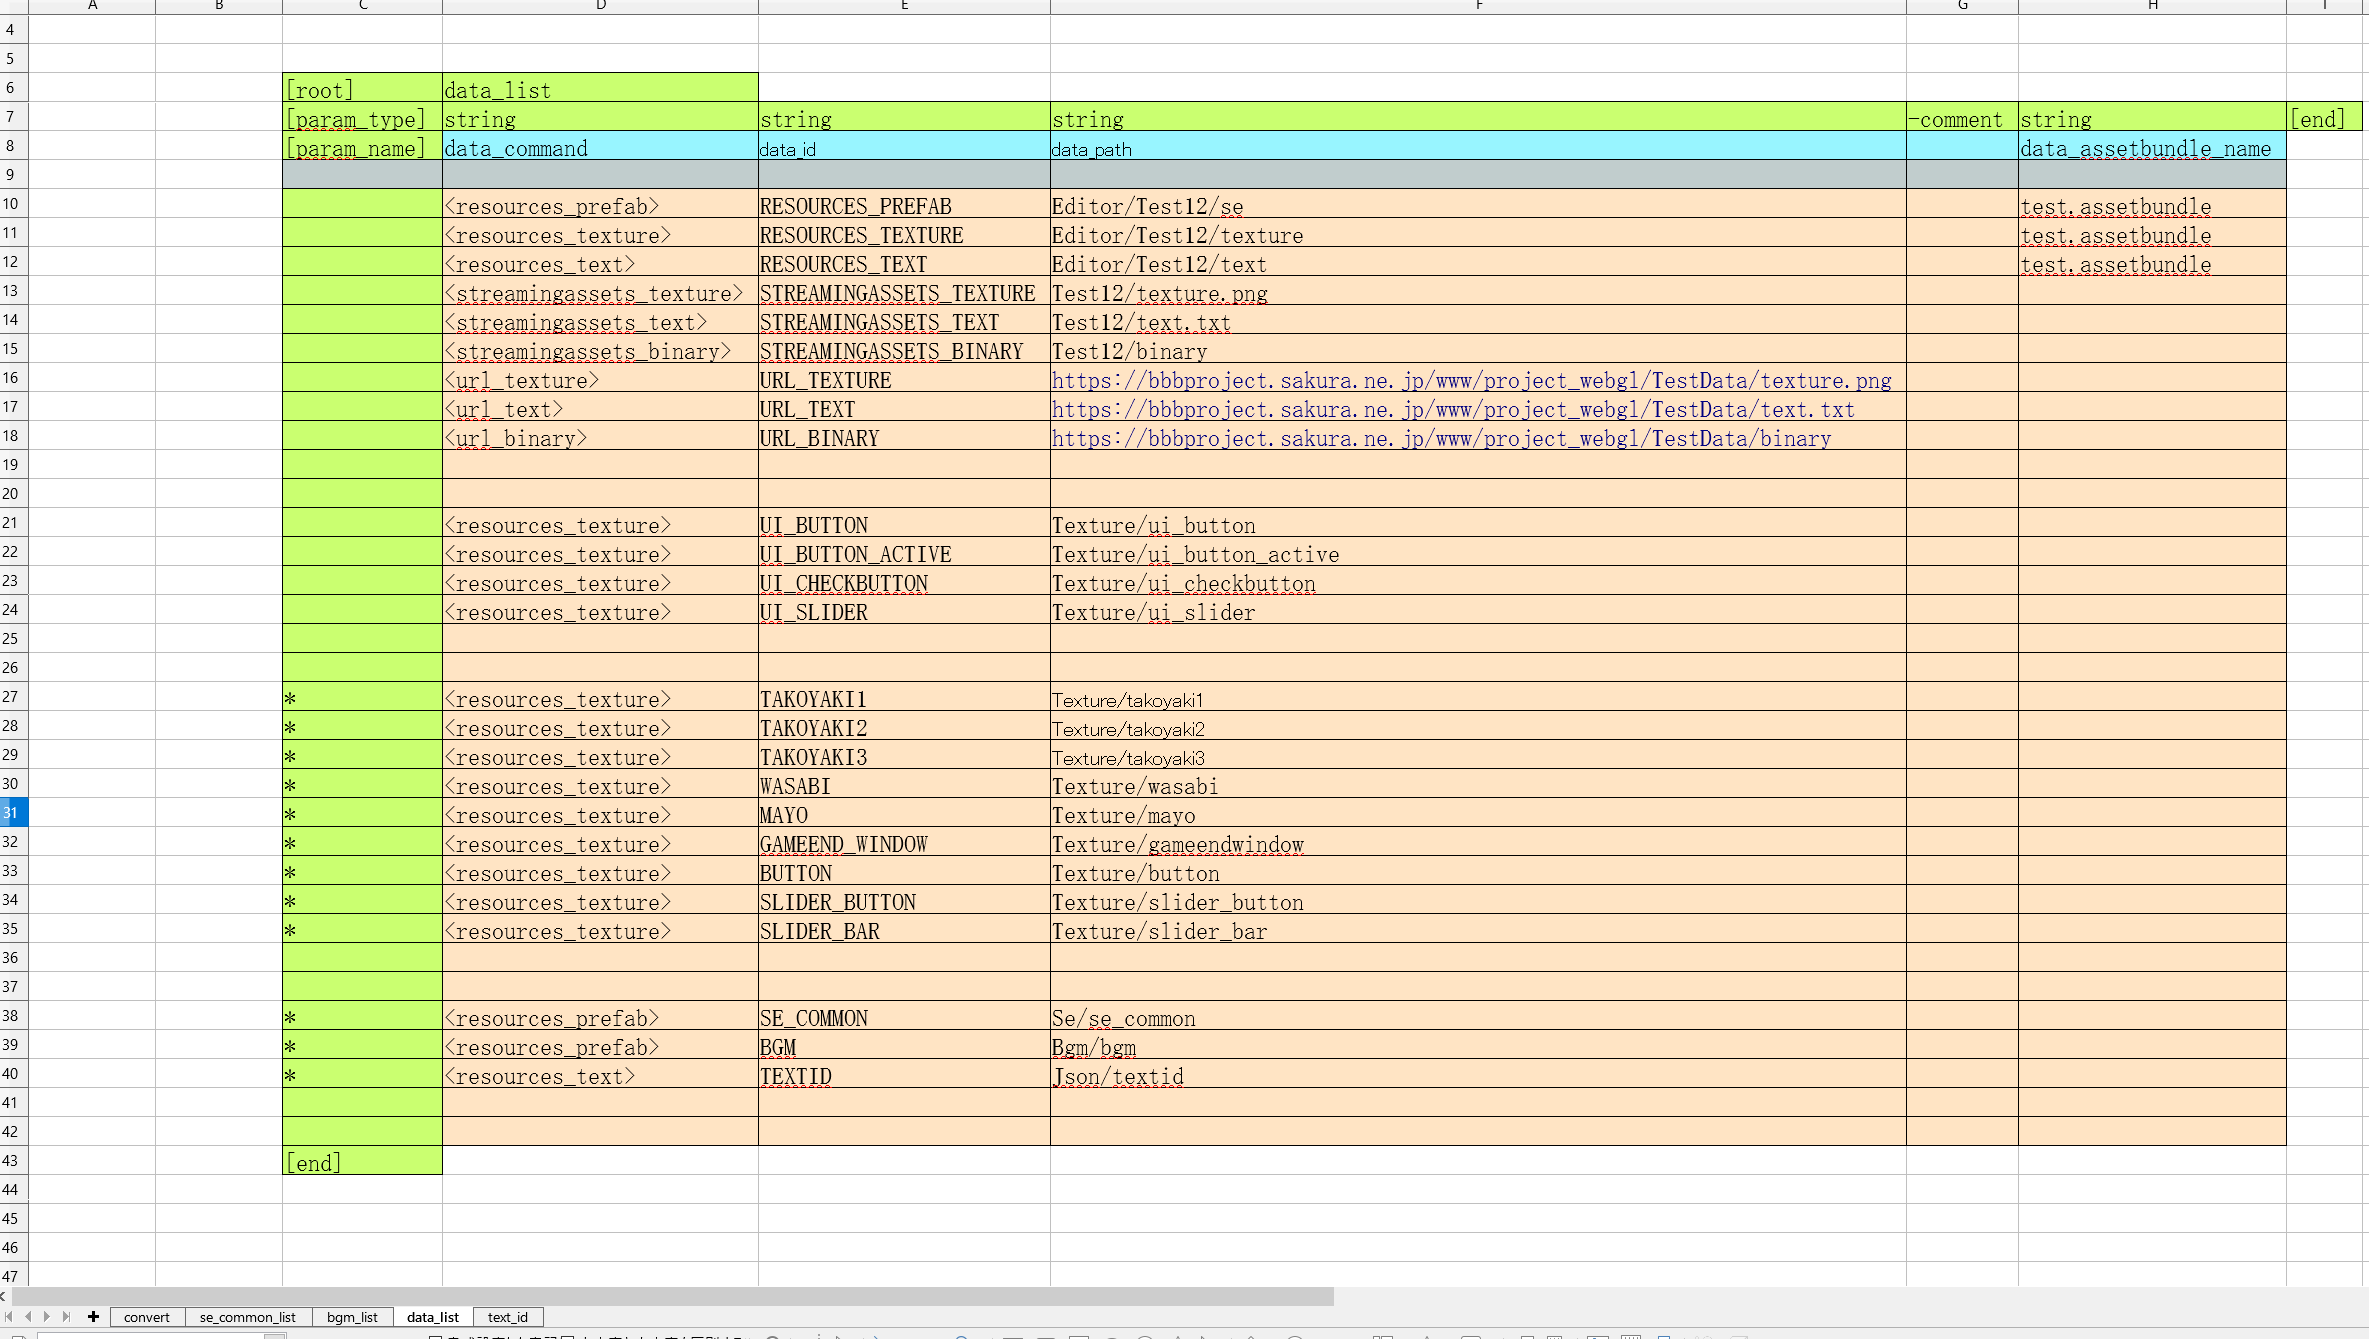Select row 31 header
The height and width of the screenshot is (1339, 2369).
13,813
